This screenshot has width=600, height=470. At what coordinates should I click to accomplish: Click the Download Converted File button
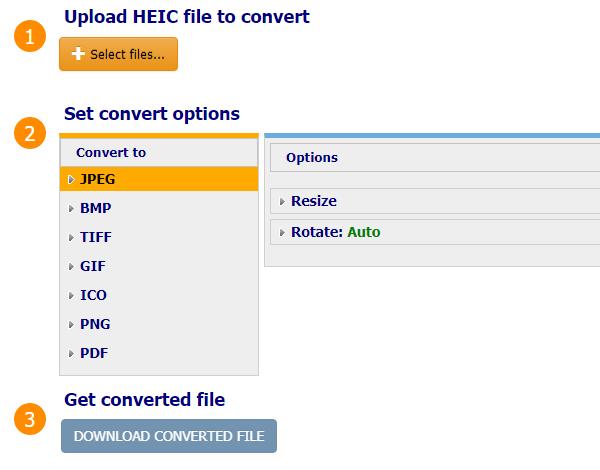pyautogui.click(x=168, y=436)
